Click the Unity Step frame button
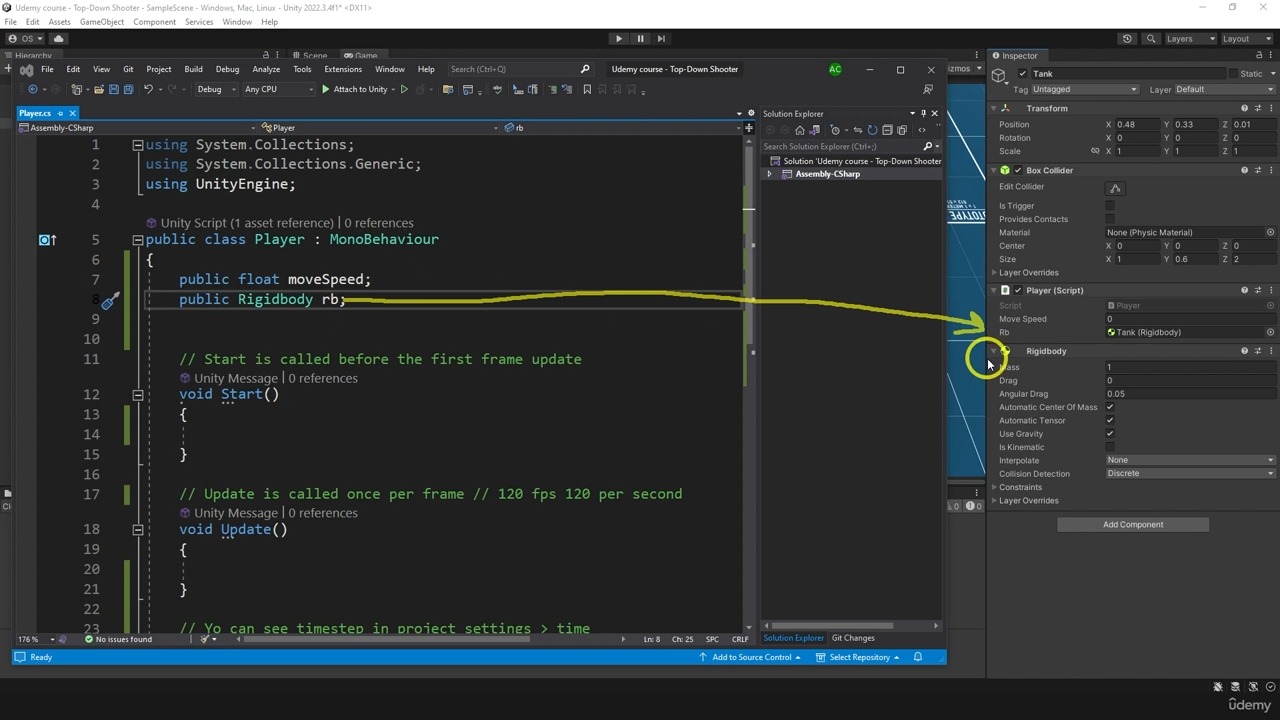The height and width of the screenshot is (720, 1280). pos(661,39)
